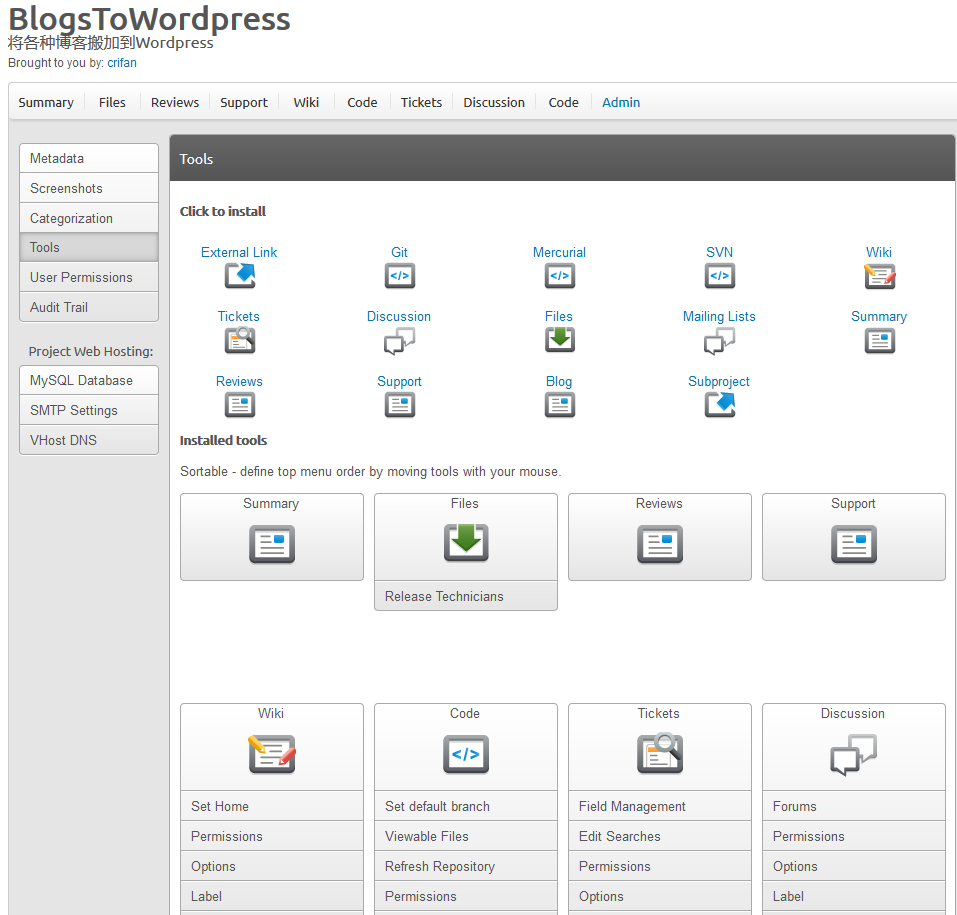Install the Mailing Lists tool icon
957x915 pixels.
720,341
